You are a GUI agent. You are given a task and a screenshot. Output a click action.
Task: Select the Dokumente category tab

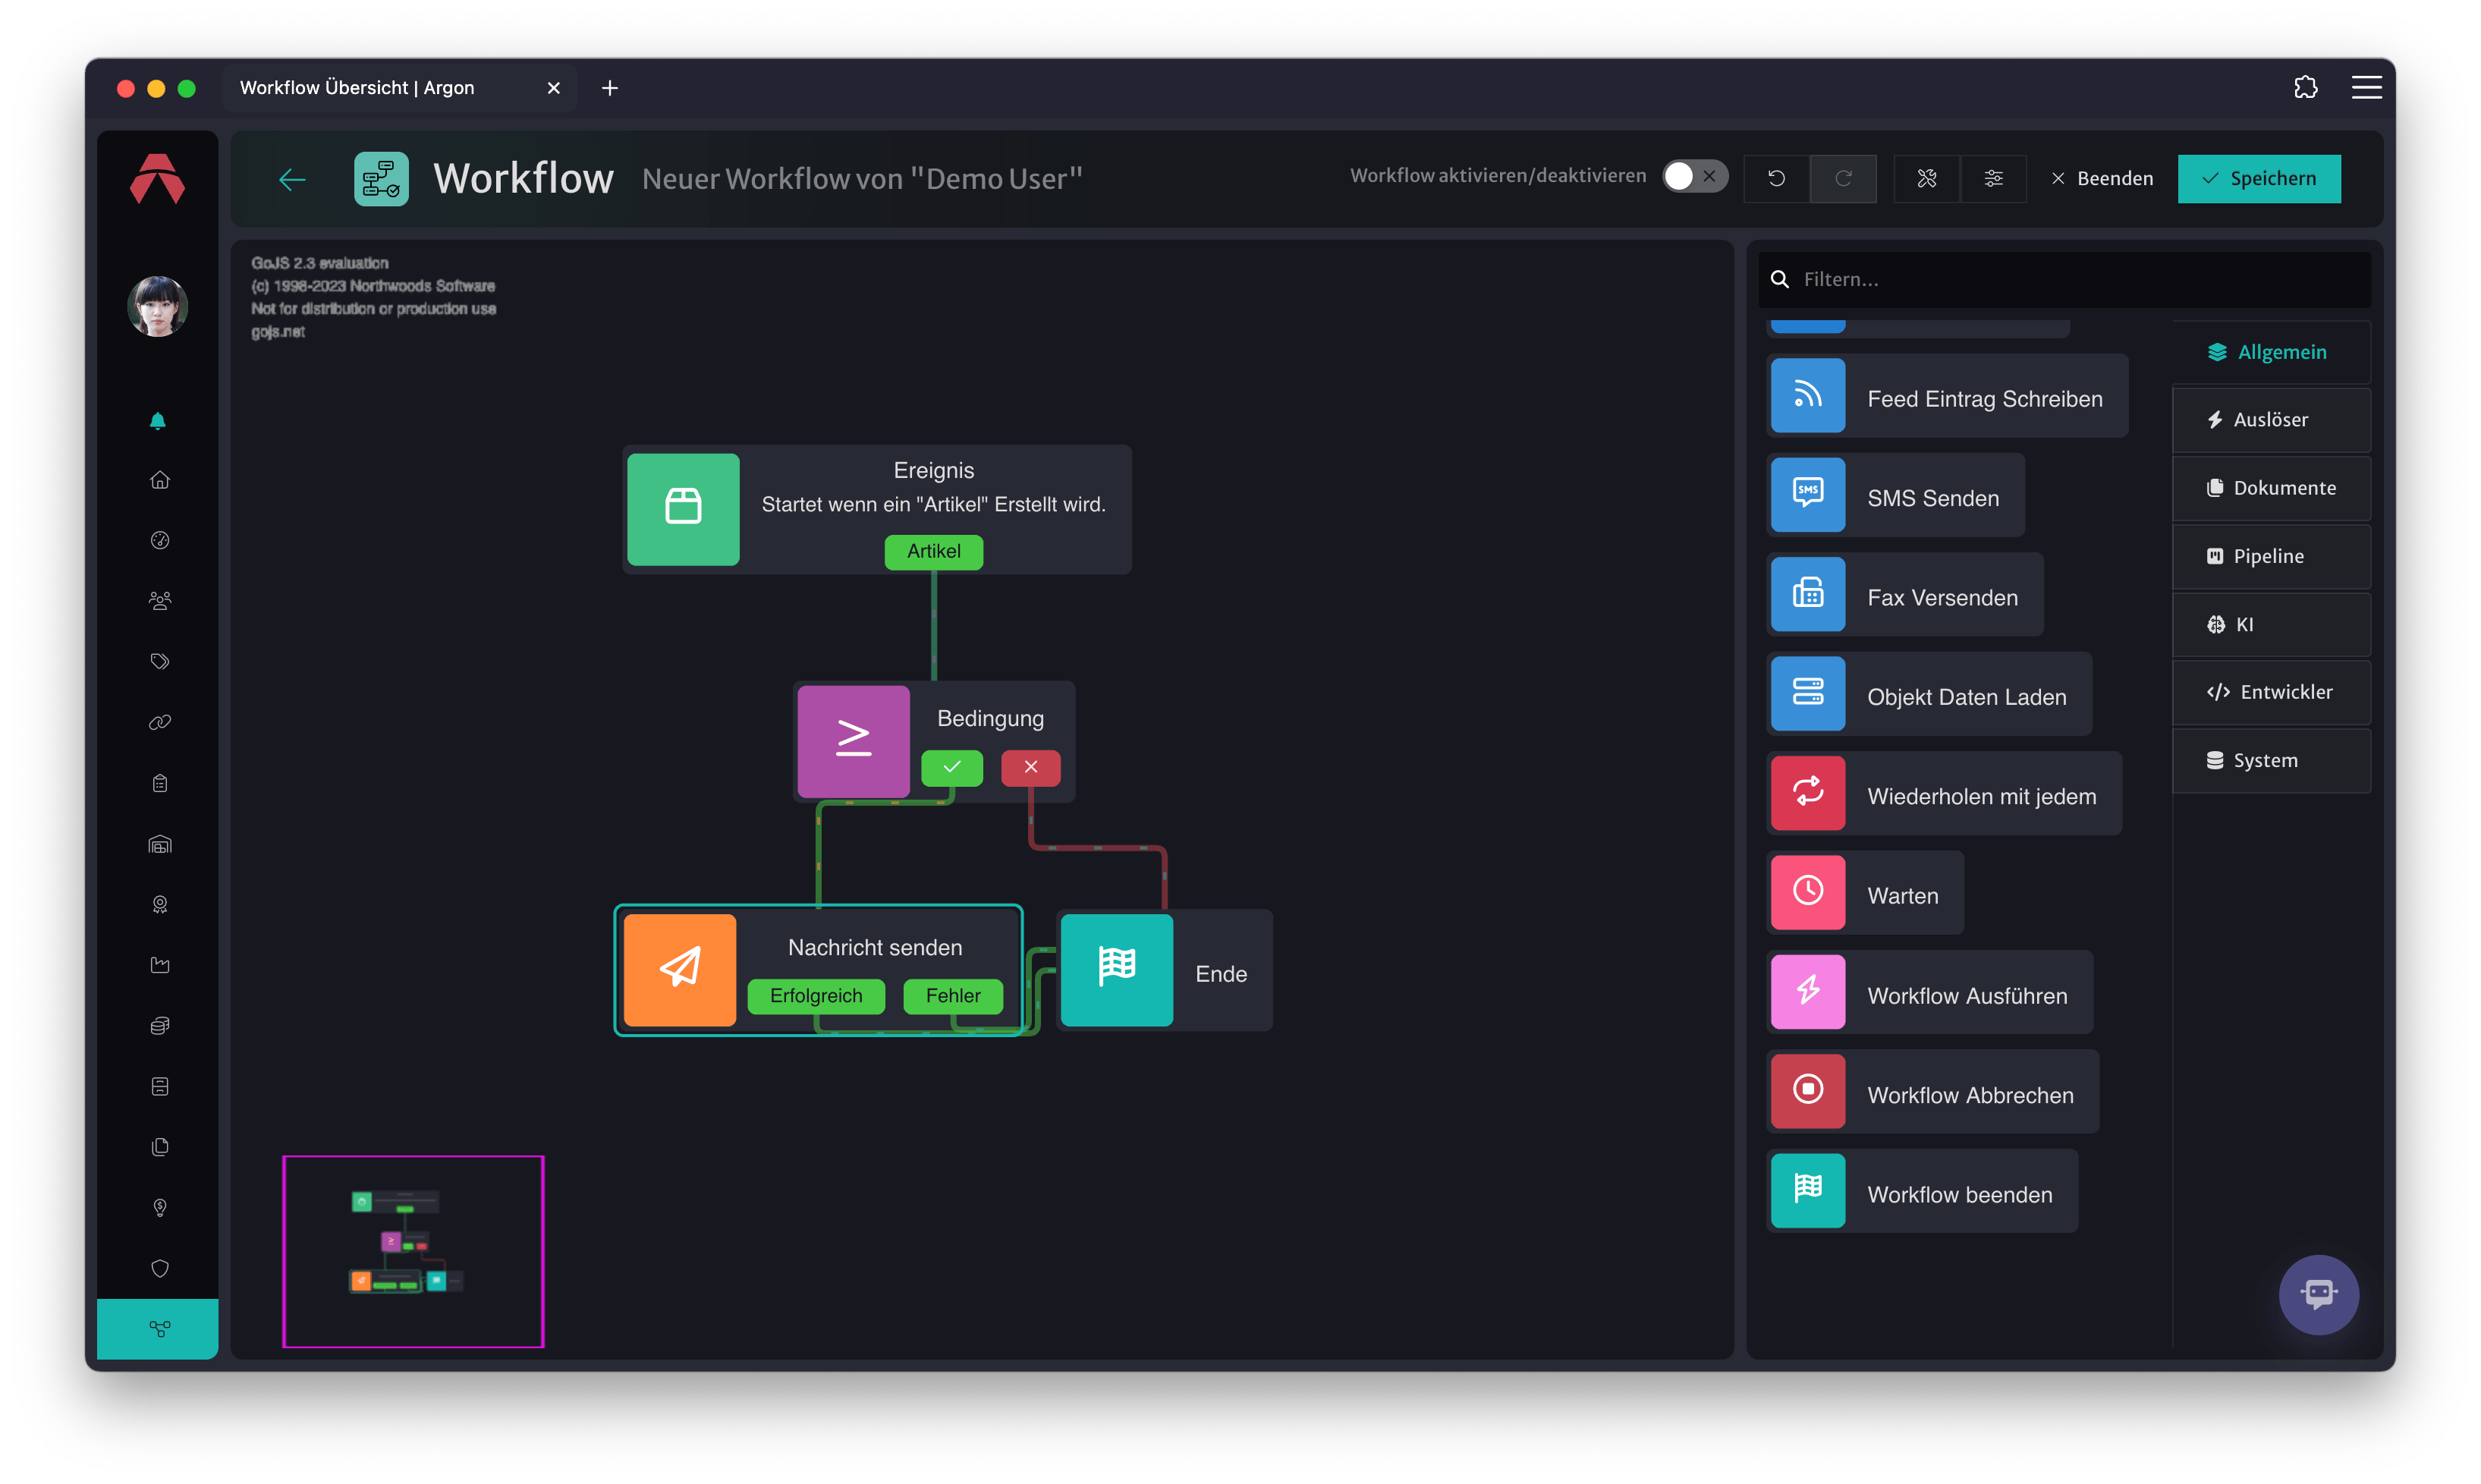(x=2271, y=488)
